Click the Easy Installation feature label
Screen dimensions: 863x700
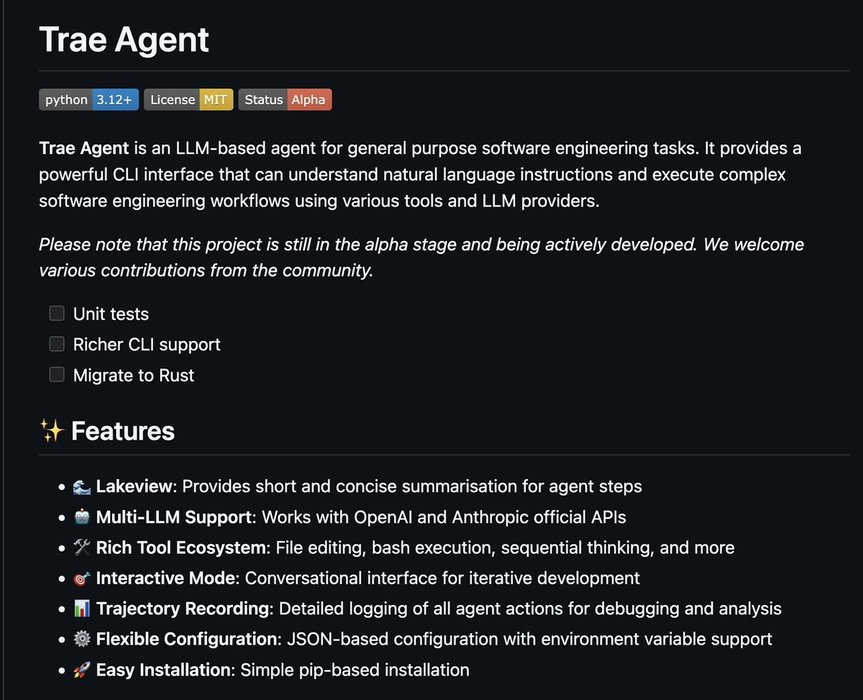click(x=163, y=670)
